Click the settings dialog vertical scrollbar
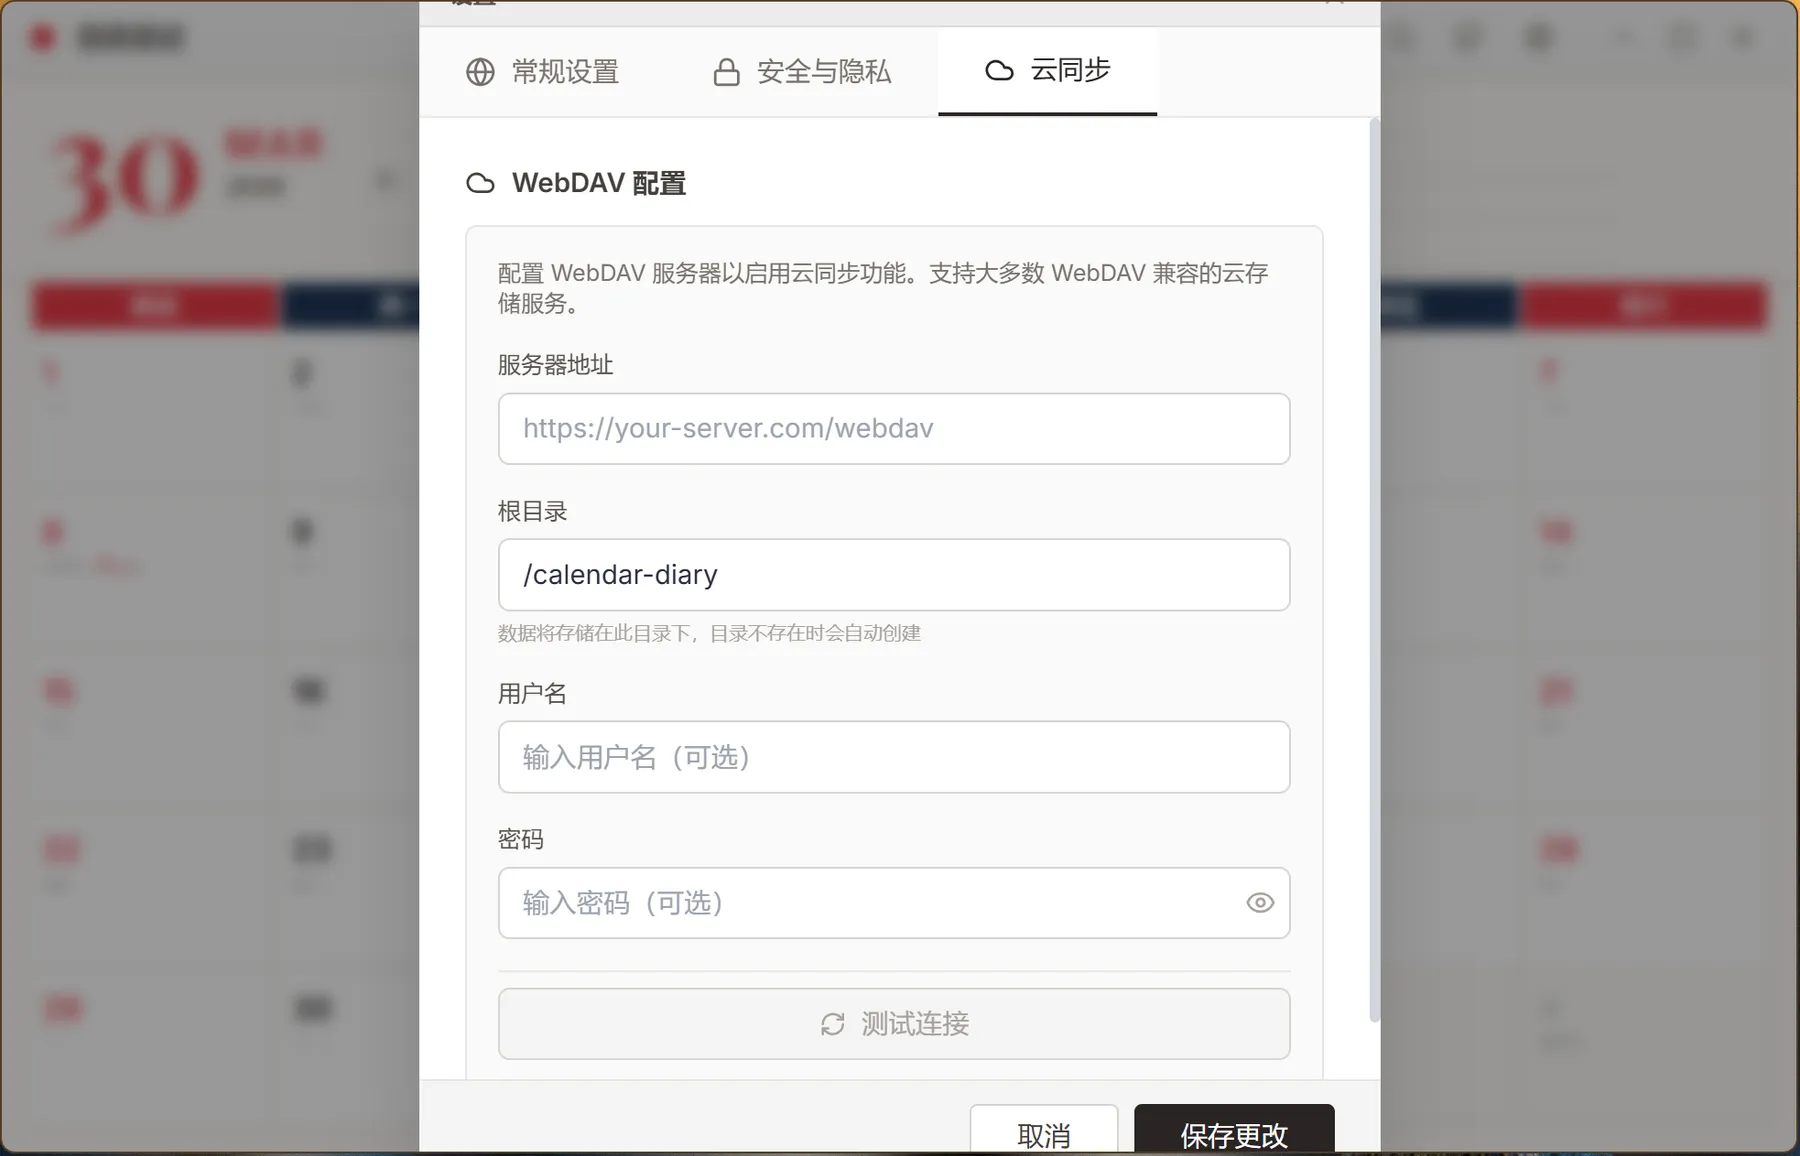Image resolution: width=1800 pixels, height=1156 pixels. (1374, 570)
